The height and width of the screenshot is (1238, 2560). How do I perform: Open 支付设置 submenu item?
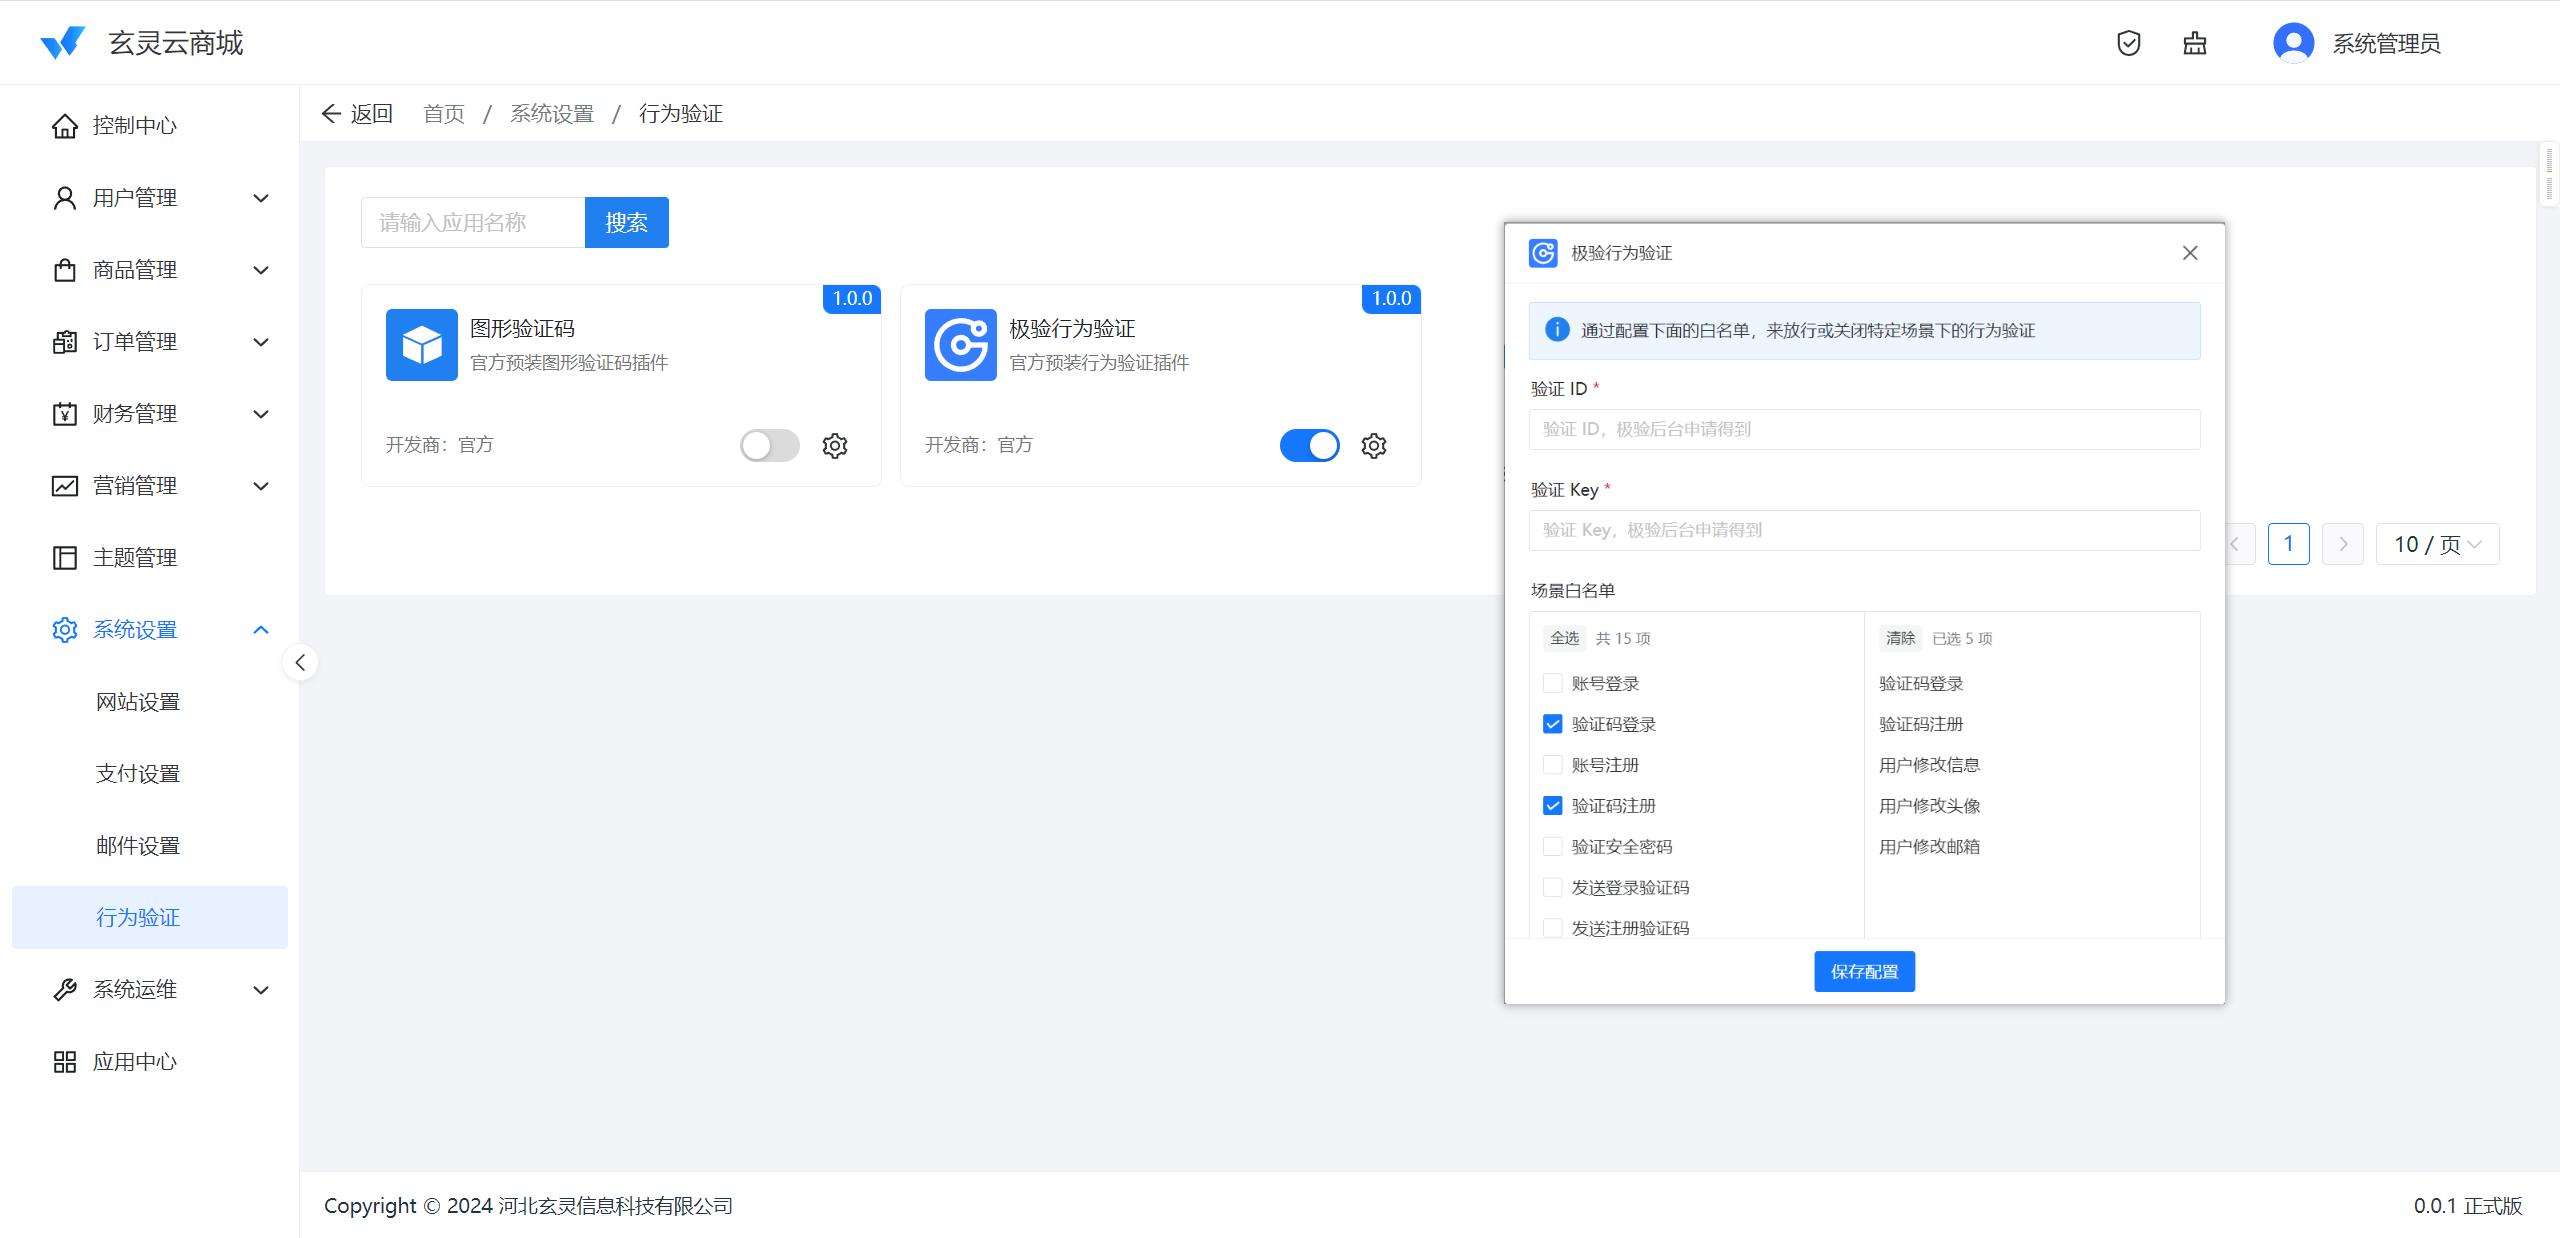(x=138, y=774)
